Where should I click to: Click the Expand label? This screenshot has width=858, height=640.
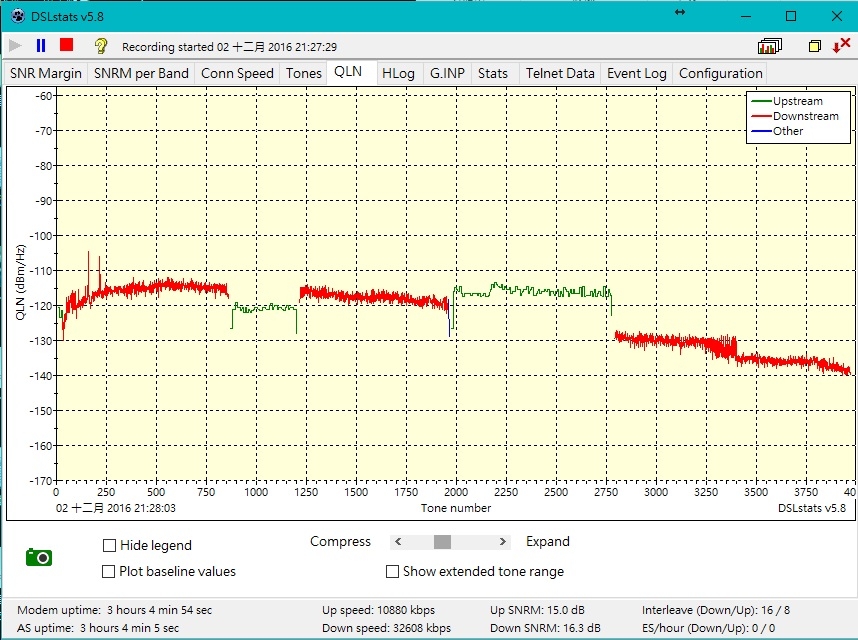(548, 542)
